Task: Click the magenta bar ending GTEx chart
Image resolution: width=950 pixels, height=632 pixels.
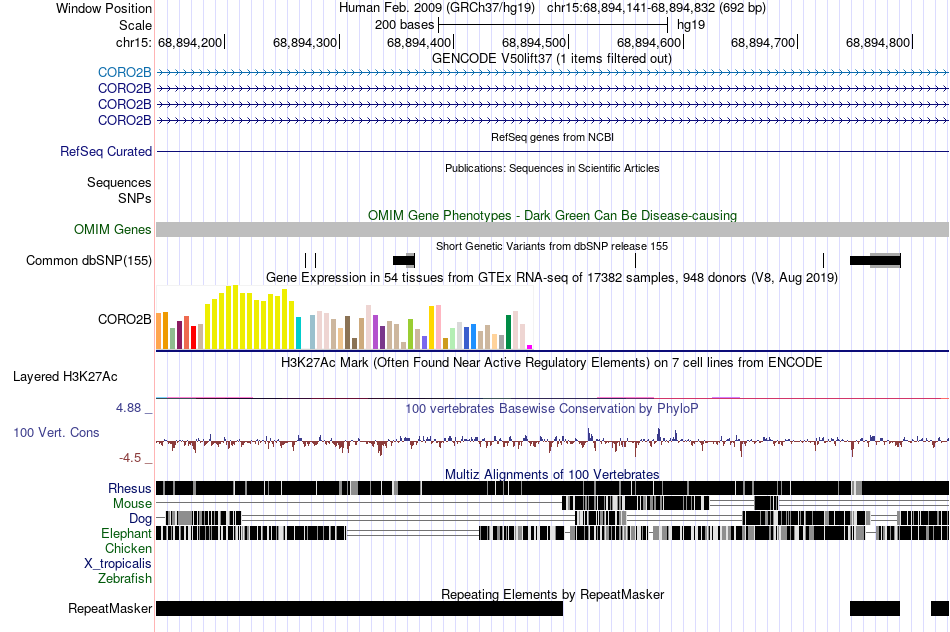Action: pos(530,347)
